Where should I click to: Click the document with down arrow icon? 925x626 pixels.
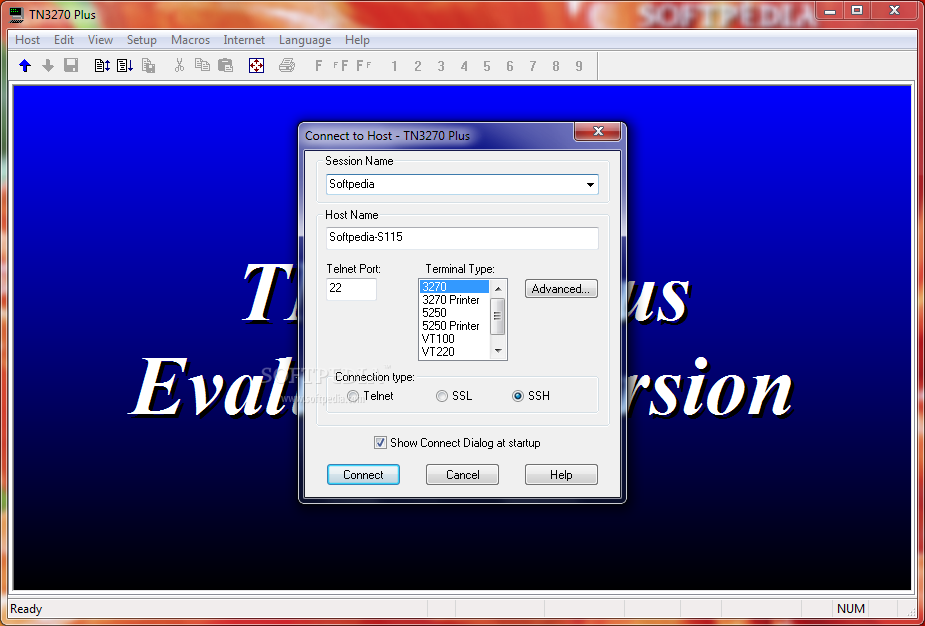125,65
